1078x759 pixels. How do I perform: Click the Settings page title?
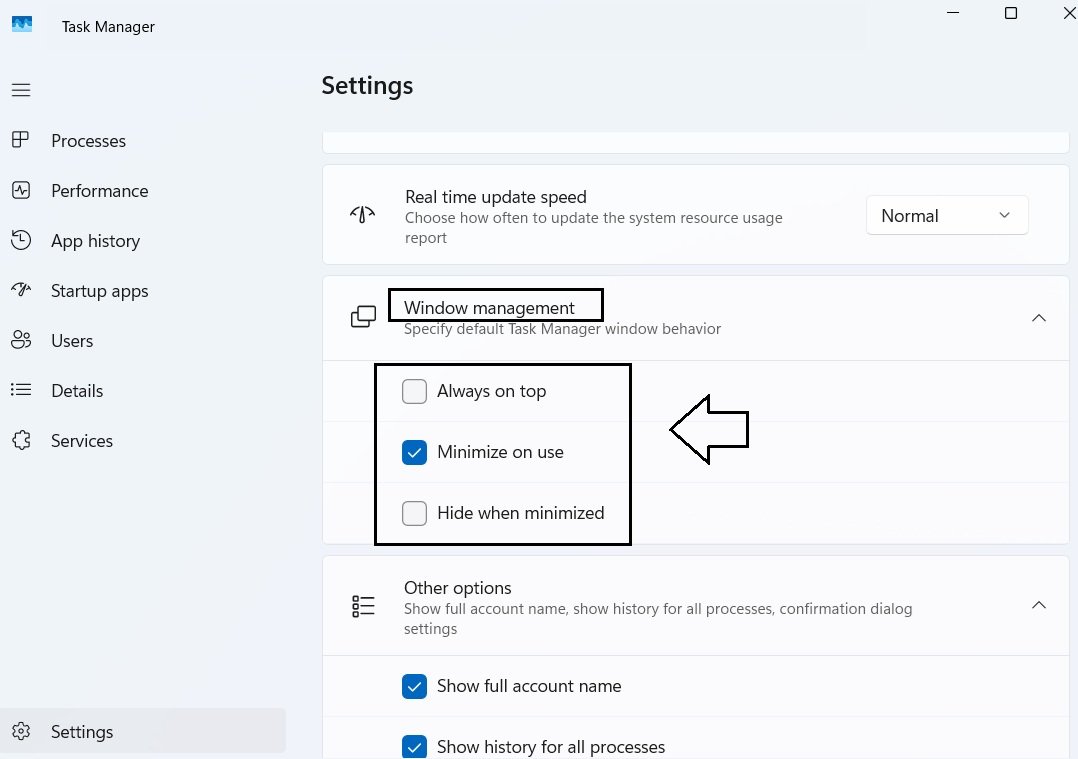(367, 85)
